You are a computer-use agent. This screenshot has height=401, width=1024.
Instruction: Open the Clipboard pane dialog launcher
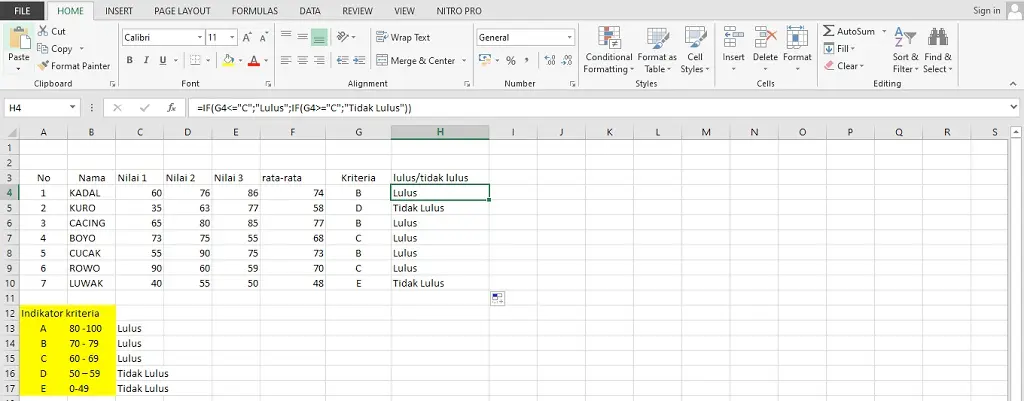[x=112, y=84]
